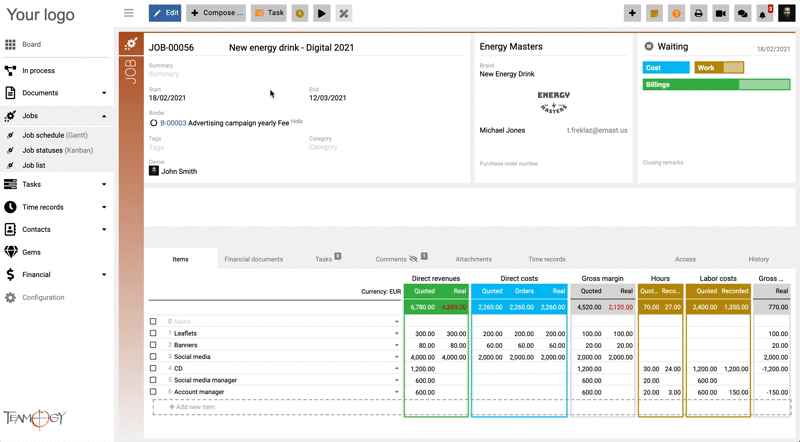
Task: Click the yellow Work progress bar
Action: point(719,67)
